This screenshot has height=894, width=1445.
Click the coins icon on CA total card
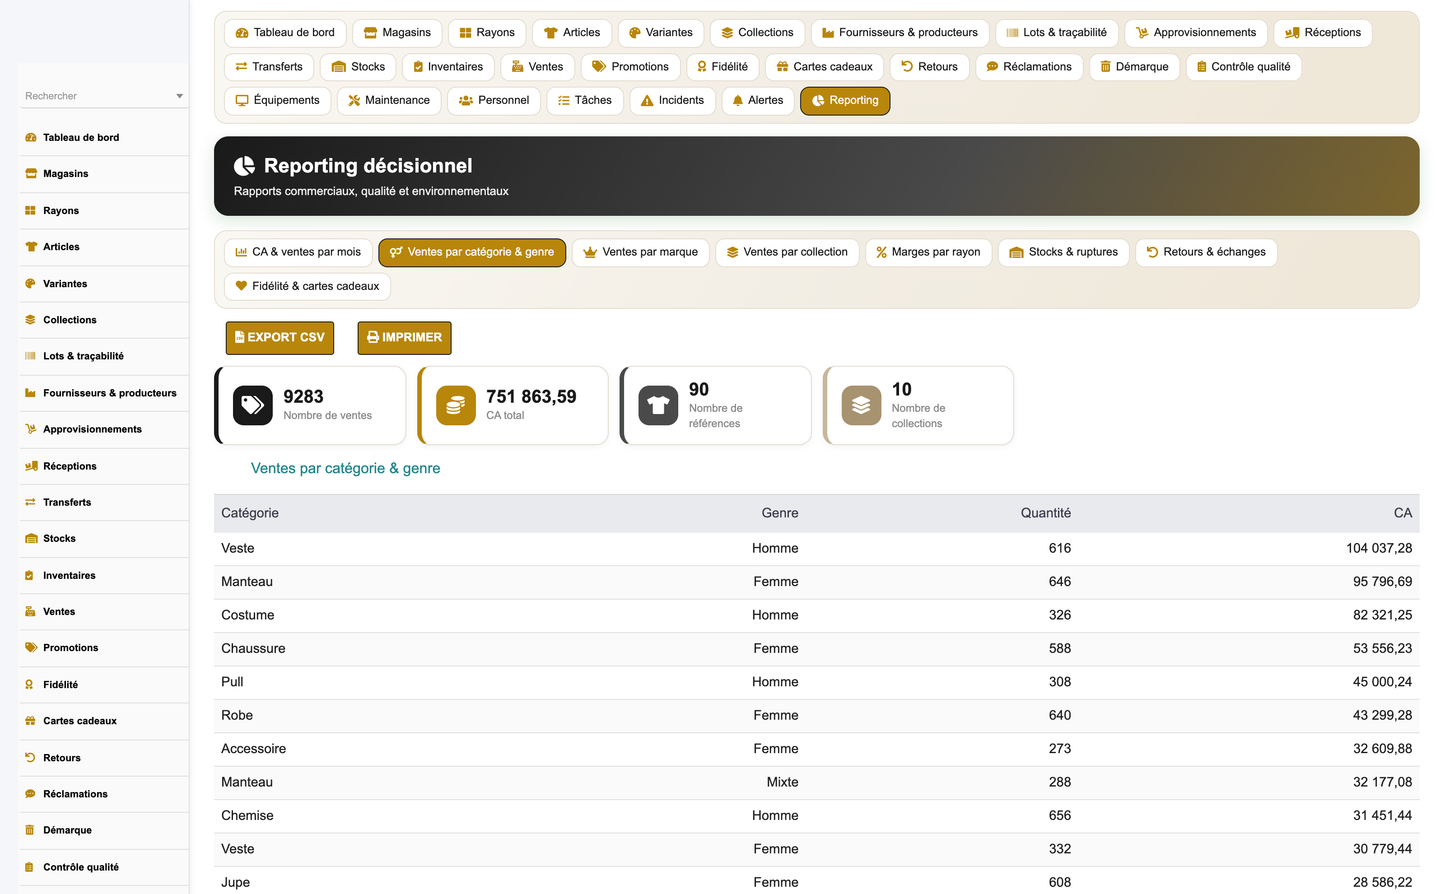[456, 405]
